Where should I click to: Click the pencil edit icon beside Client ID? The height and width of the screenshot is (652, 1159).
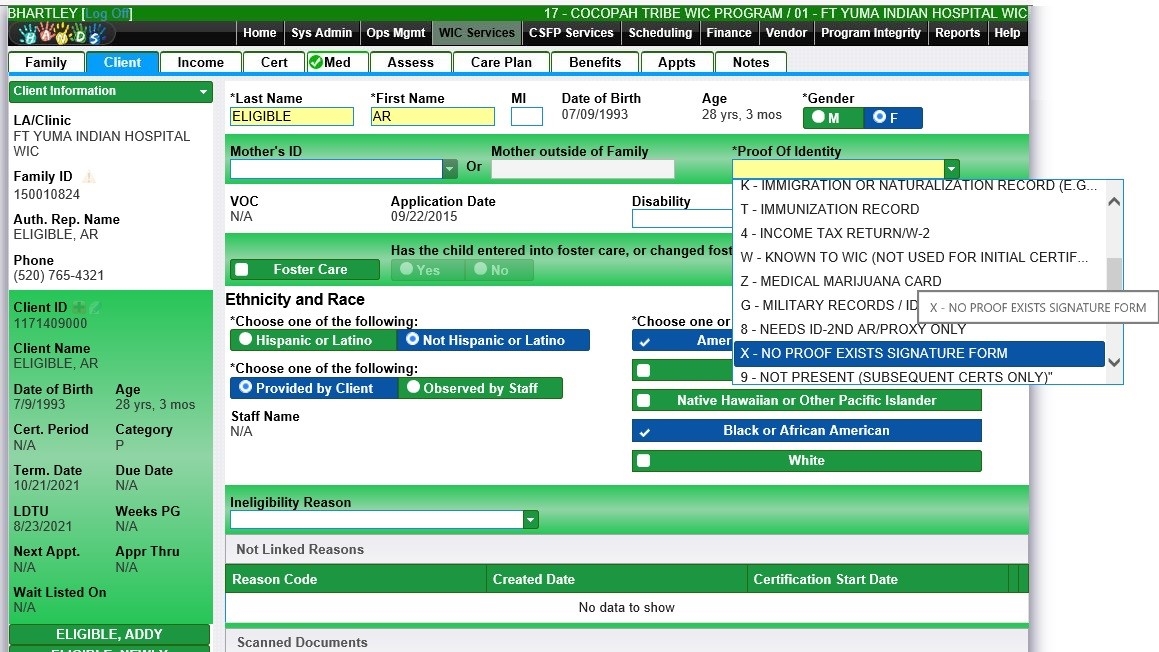click(x=95, y=308)
